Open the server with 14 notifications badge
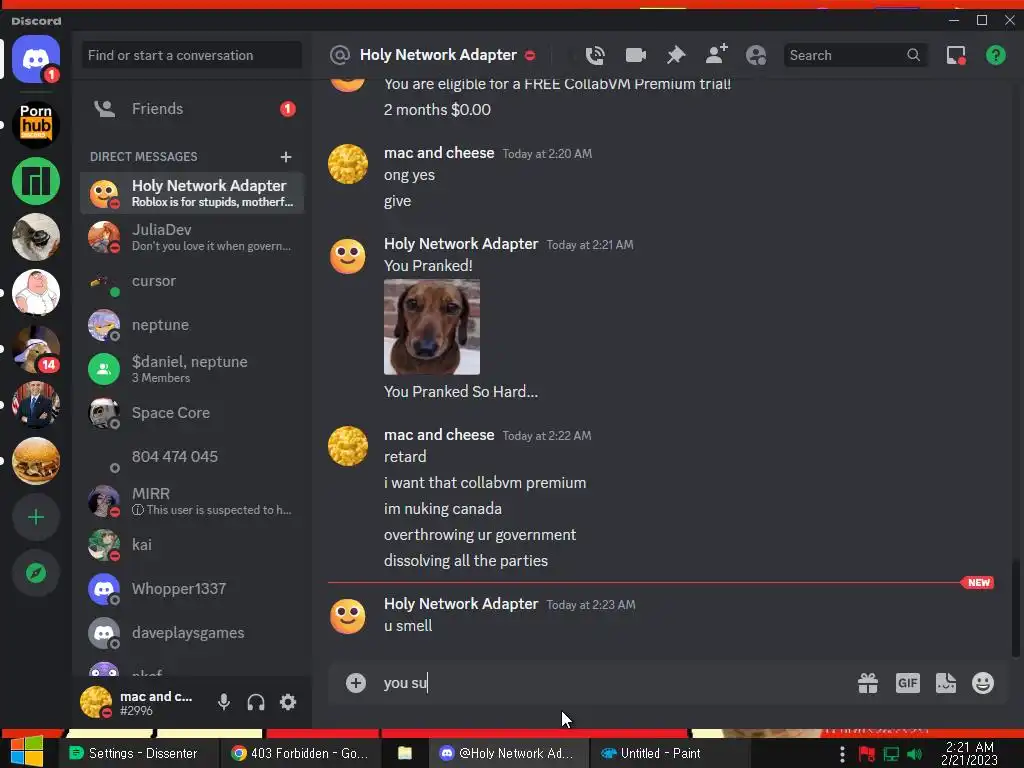 click(x=36, y=349)
